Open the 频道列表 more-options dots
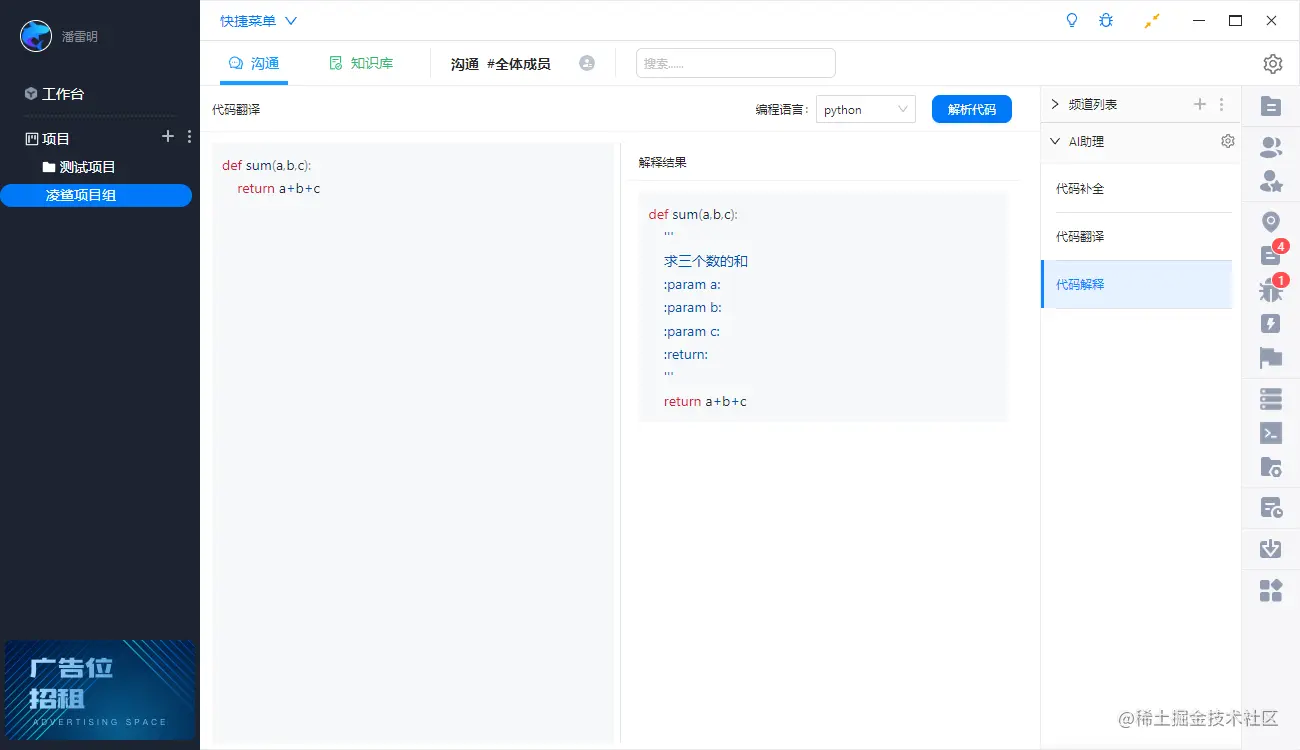 coord(1221,104)
